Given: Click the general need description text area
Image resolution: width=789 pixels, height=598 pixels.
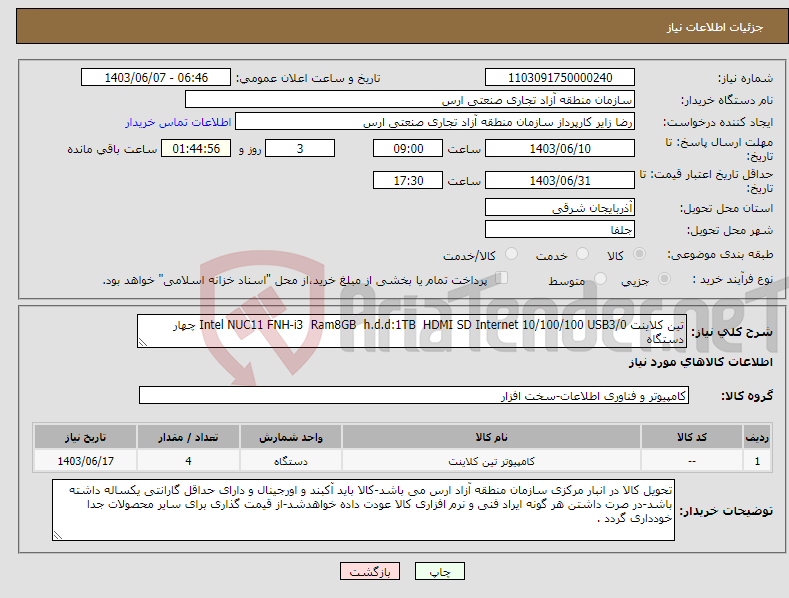Looking at the screenshot, I should click(x=412, y=331).
